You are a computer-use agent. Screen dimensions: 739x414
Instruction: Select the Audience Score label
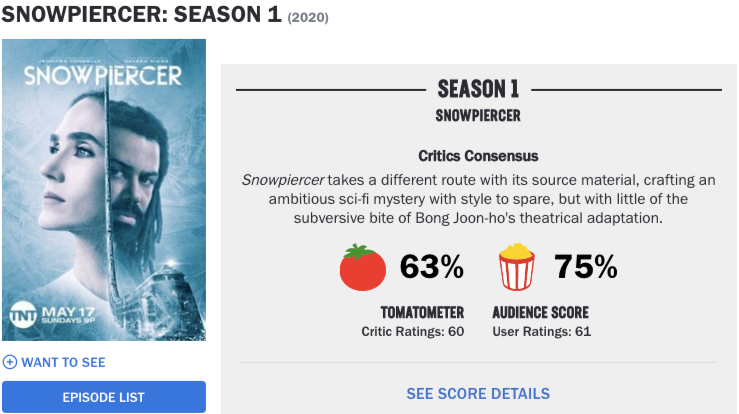tap(540, 312)
